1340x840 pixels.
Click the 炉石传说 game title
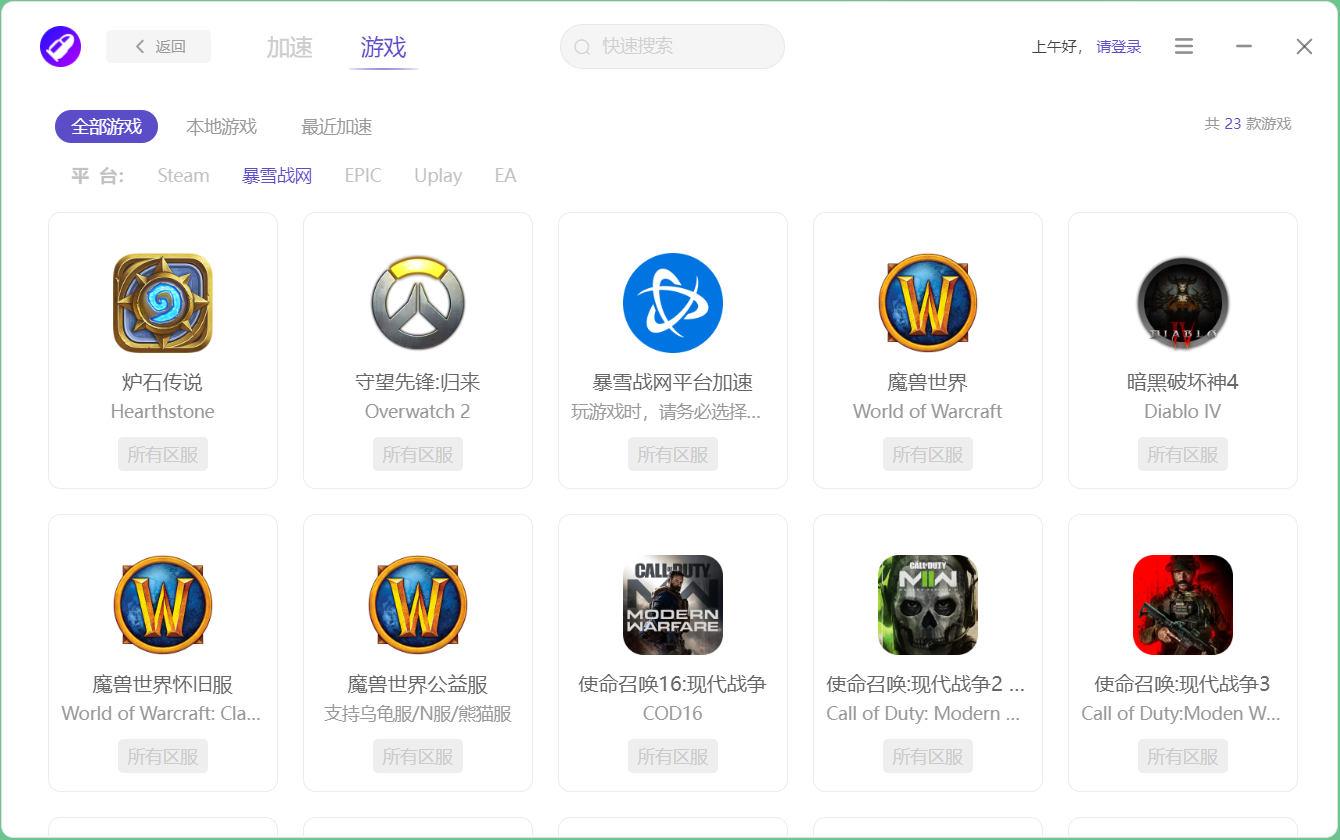[163, 382]
